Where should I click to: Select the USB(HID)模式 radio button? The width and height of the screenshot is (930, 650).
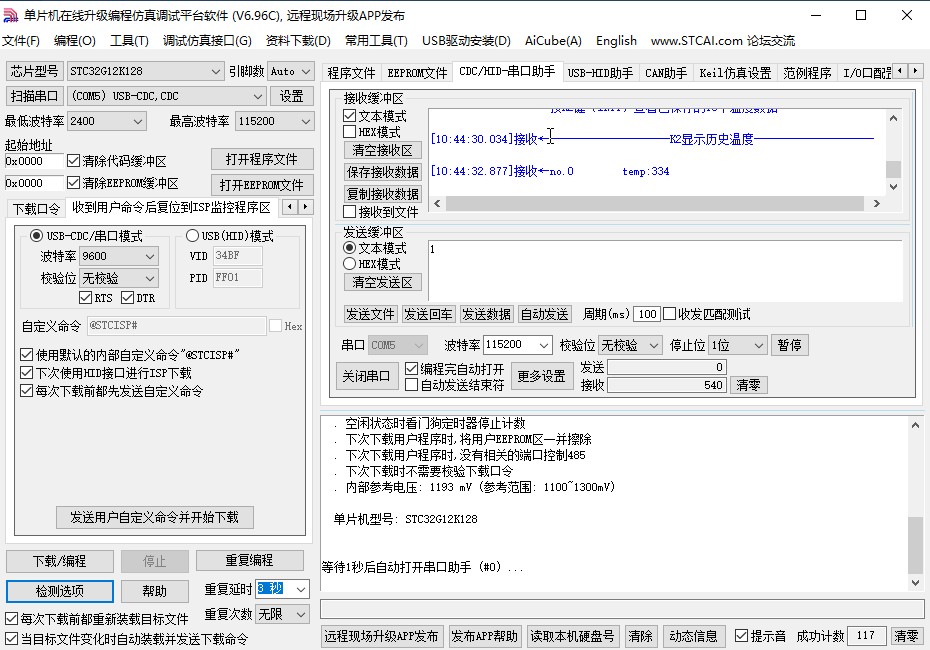click(x=193, y=236)
